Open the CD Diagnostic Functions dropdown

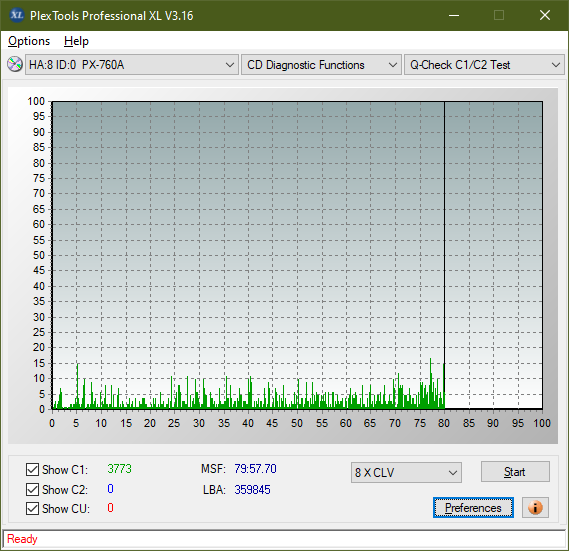pyautogui.click(x=321, y=65)
